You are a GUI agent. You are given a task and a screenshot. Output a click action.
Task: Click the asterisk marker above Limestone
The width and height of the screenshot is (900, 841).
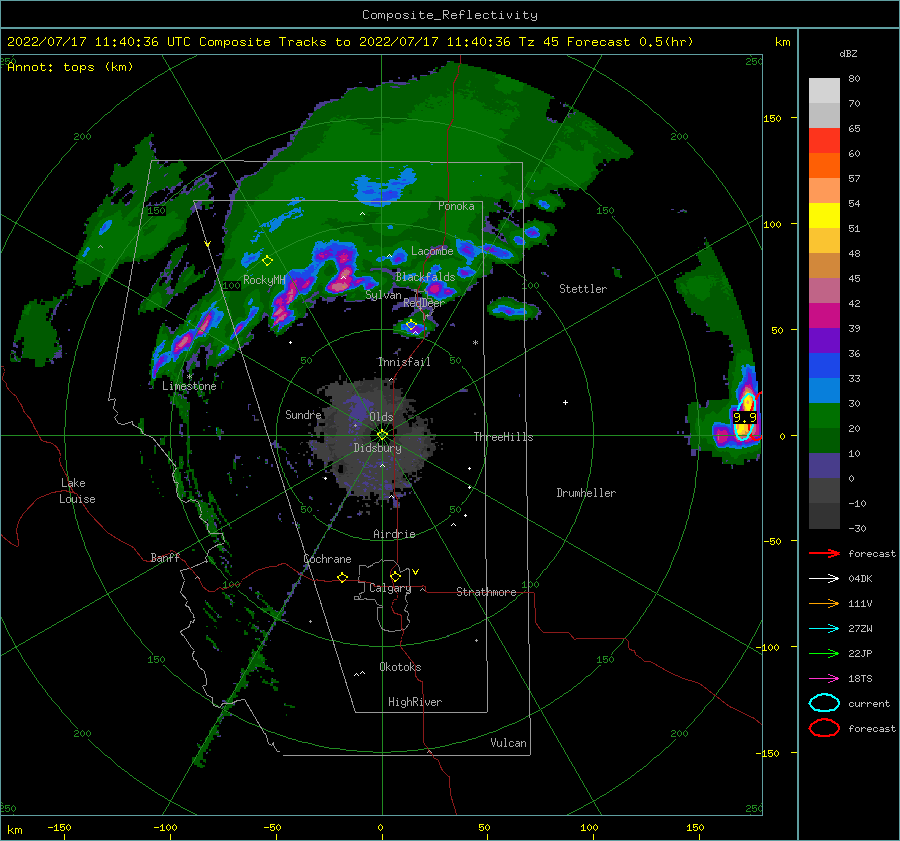(189, 377)
